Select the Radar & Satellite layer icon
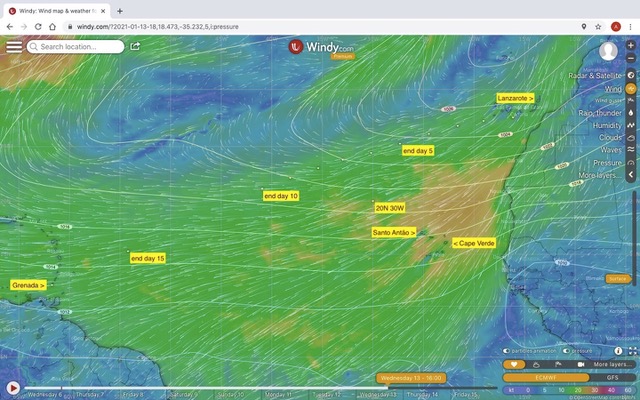 pyautogui.click(x=631, y=75)
